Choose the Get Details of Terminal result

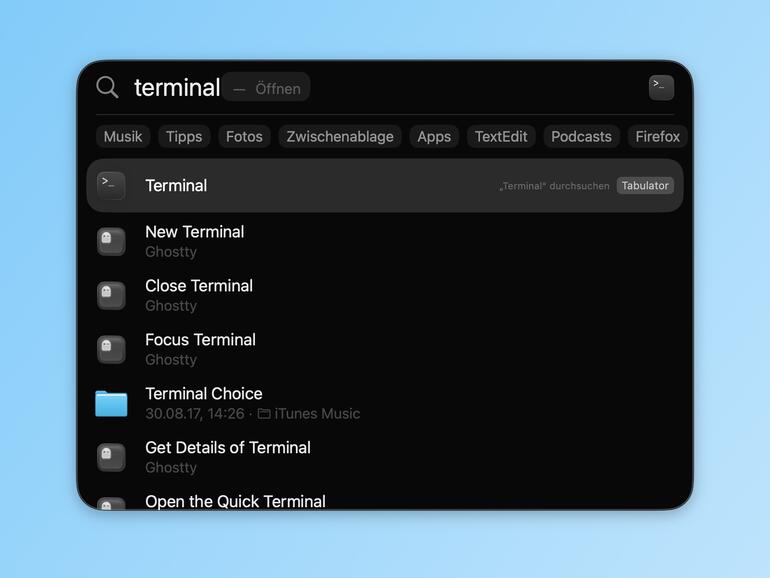pyautogui.click(x=385, y=457)
